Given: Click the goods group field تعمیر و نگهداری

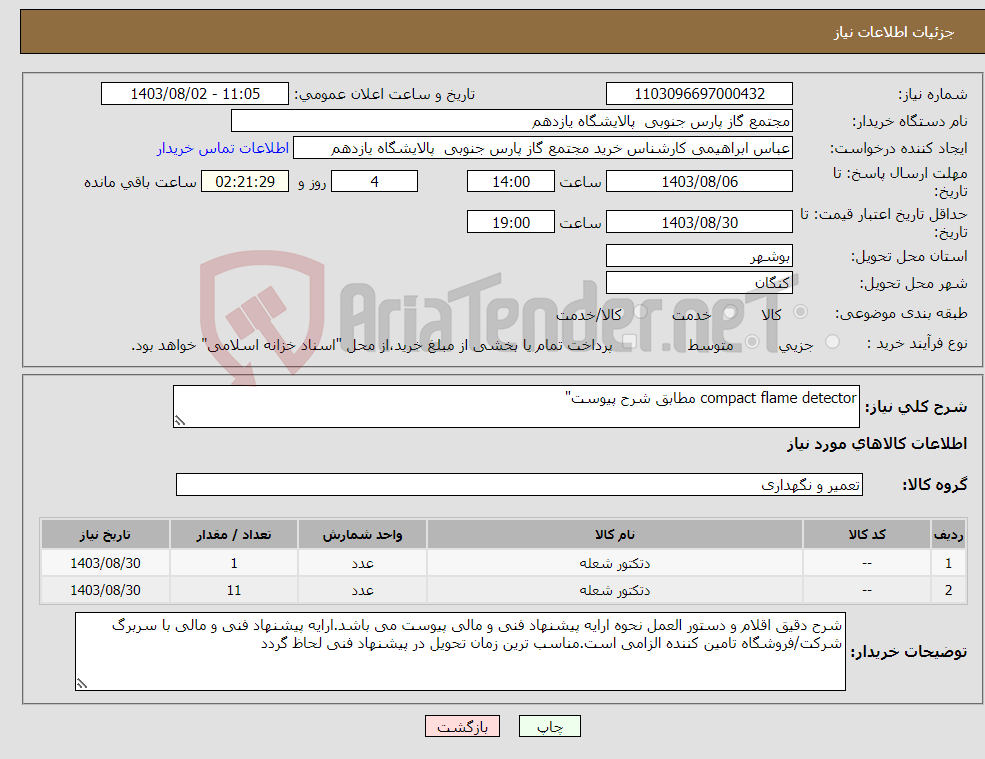Looking at the screenshot, I should [520, 484].
